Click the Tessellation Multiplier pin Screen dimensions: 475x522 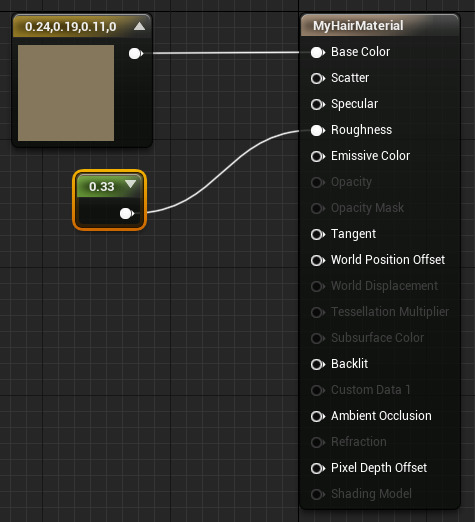click(x=318, y=312)
